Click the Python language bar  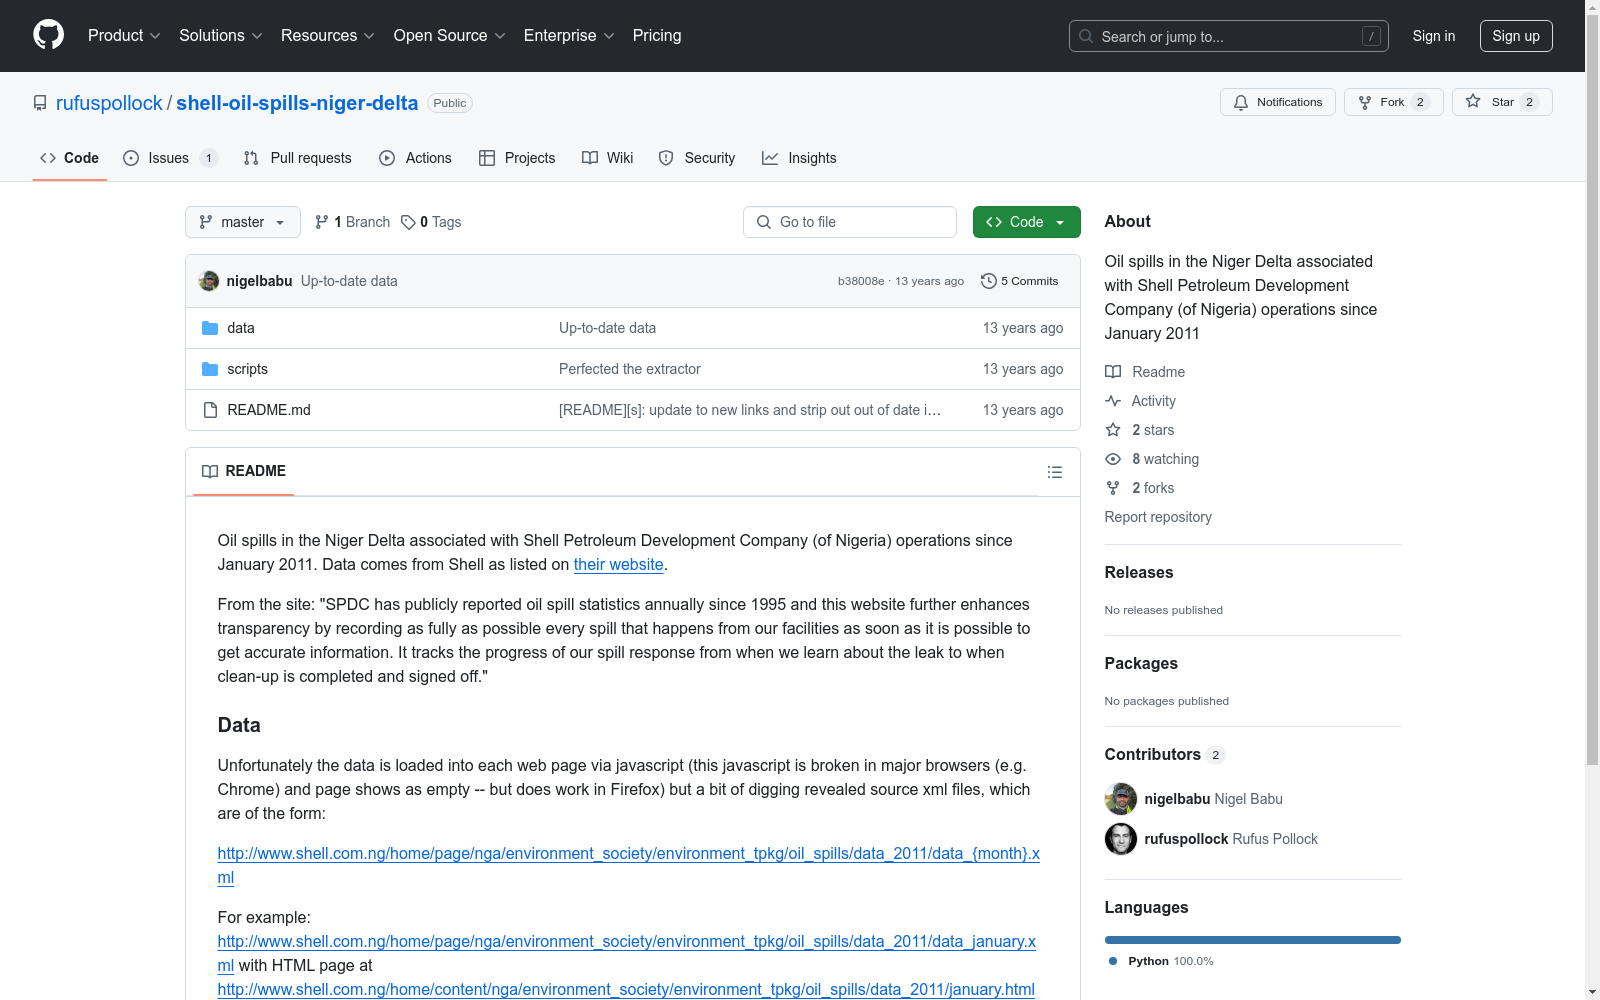pyautogui.click(x=1253, y=940)
